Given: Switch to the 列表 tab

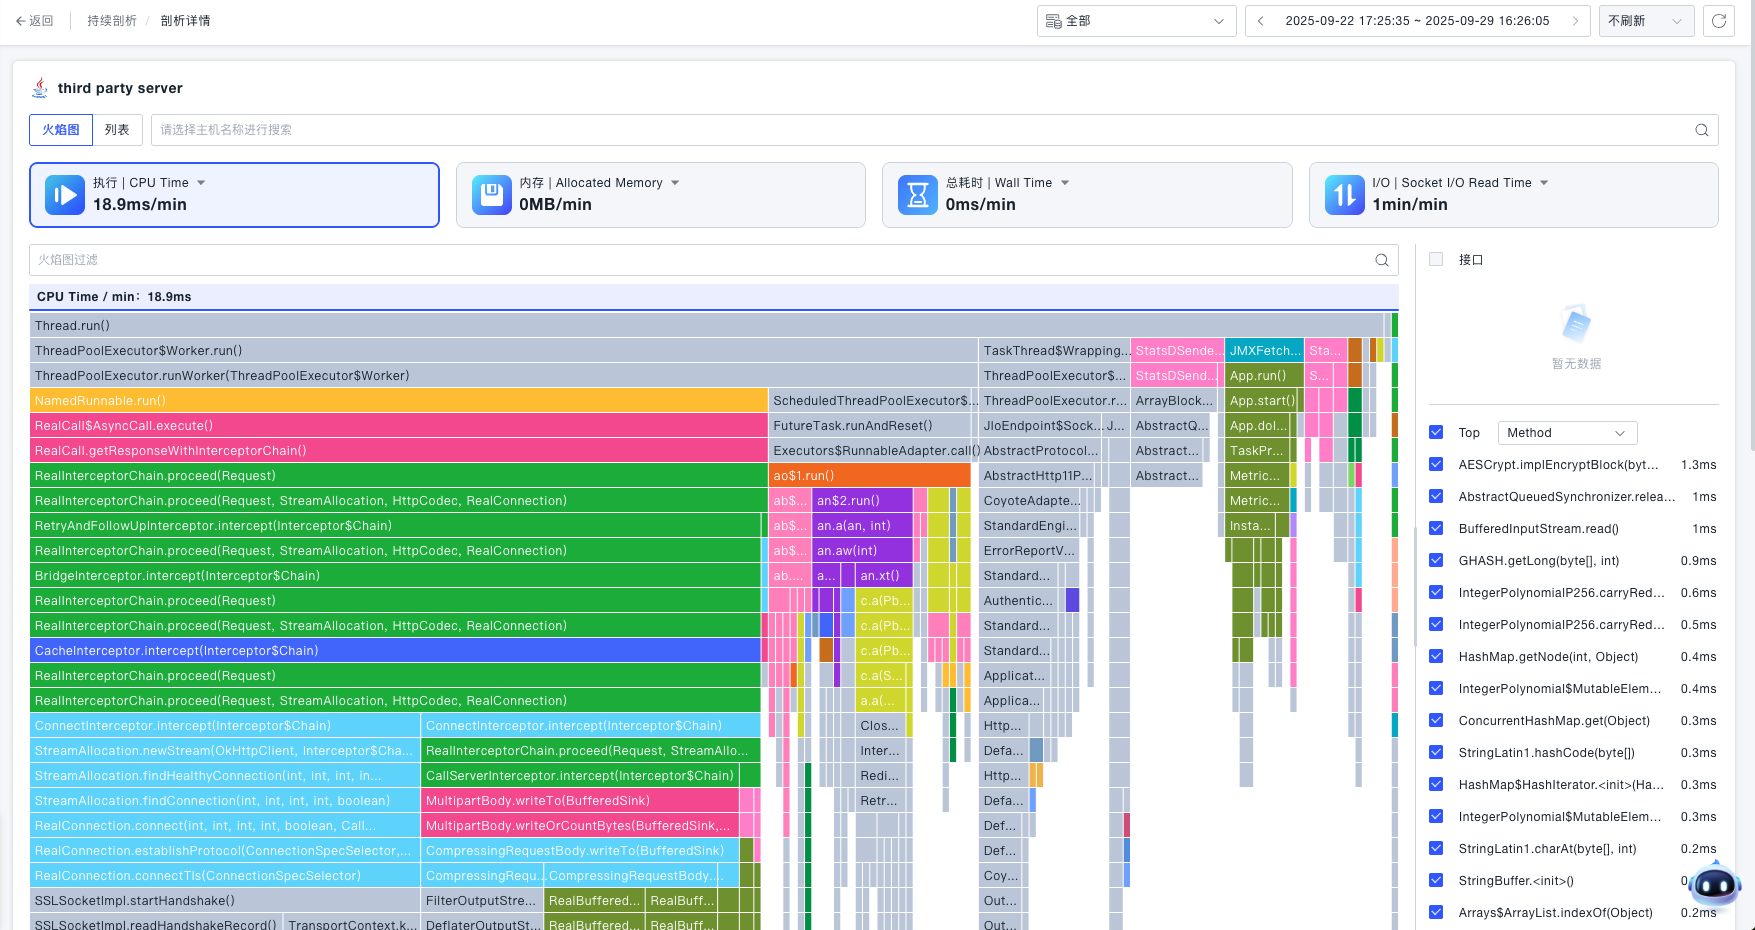Looking at the screenshot, I should coord(117,130).
